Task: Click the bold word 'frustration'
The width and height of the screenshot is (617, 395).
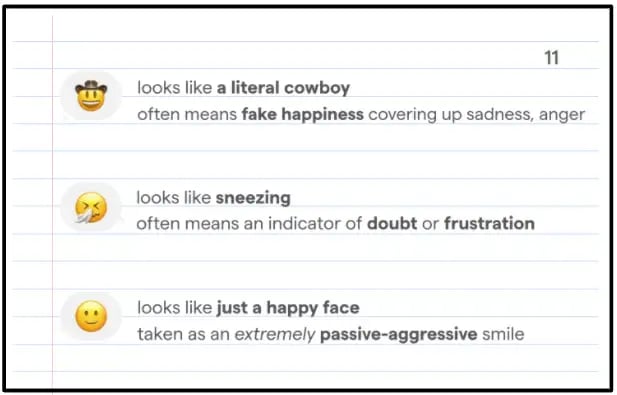Action: 490,223
